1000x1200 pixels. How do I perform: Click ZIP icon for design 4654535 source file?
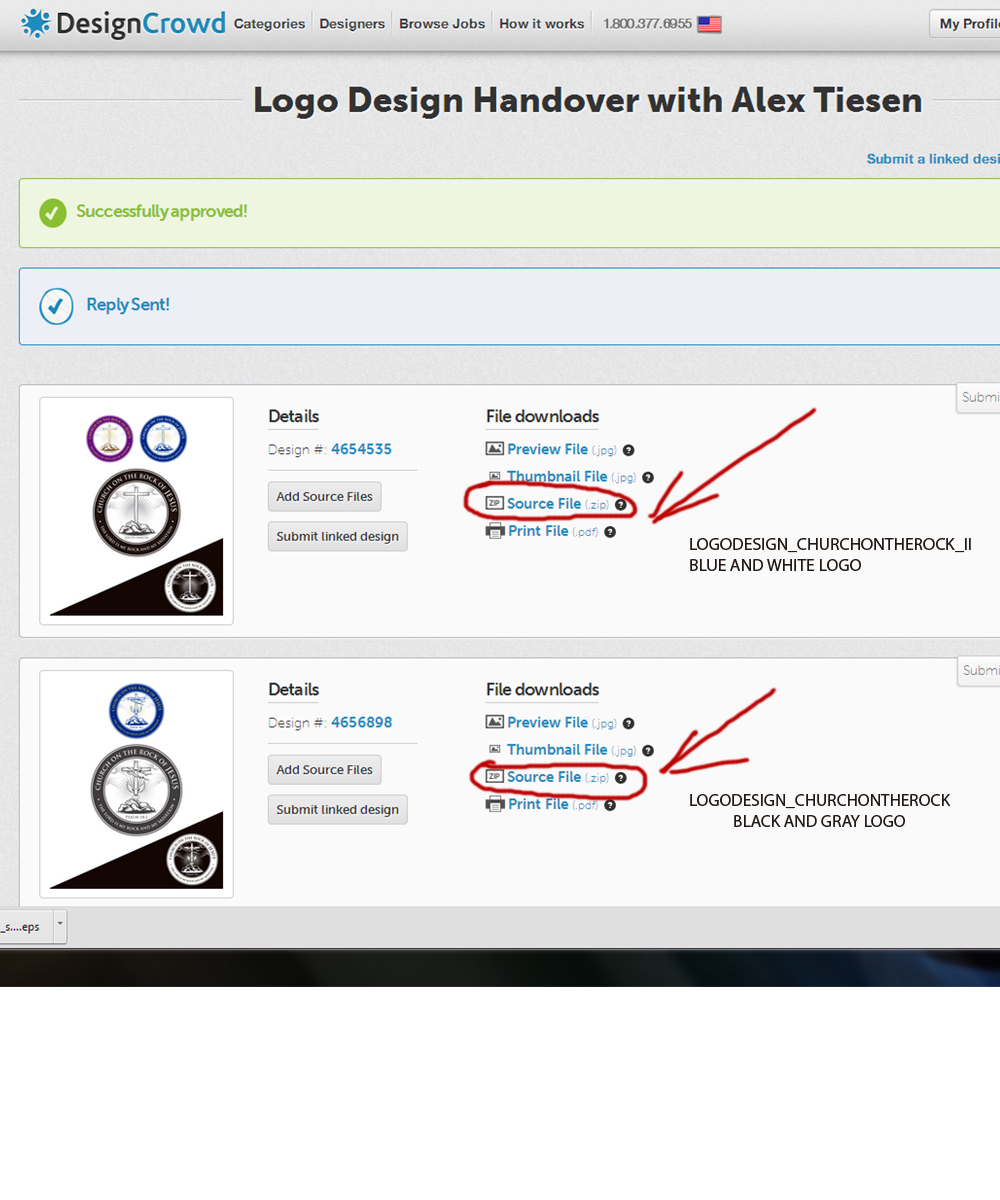(494, 504)
